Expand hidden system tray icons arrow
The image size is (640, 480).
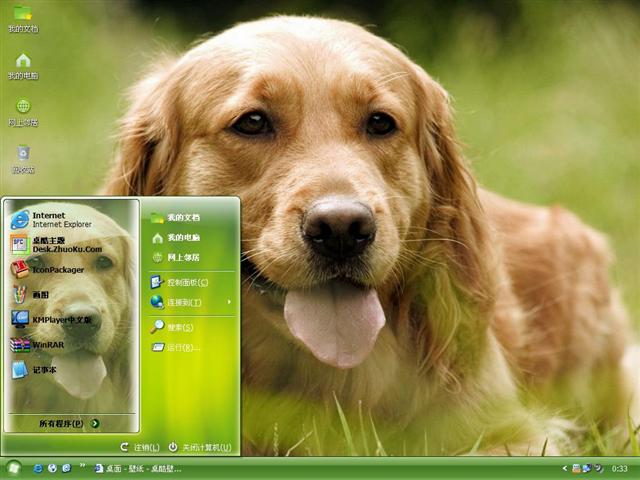click(x=565, y=469)
